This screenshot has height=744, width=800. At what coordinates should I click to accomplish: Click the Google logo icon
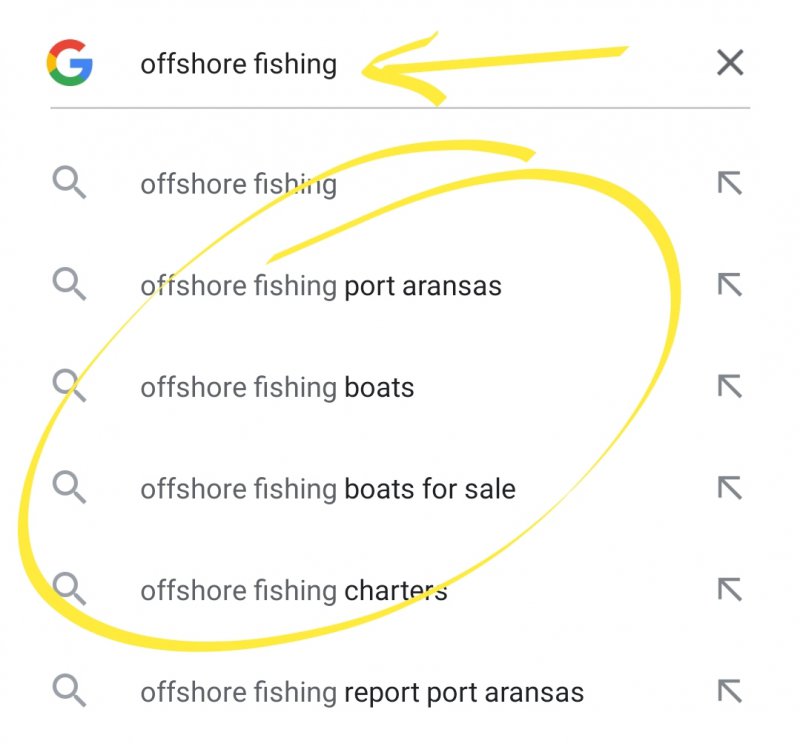[69, 63]
